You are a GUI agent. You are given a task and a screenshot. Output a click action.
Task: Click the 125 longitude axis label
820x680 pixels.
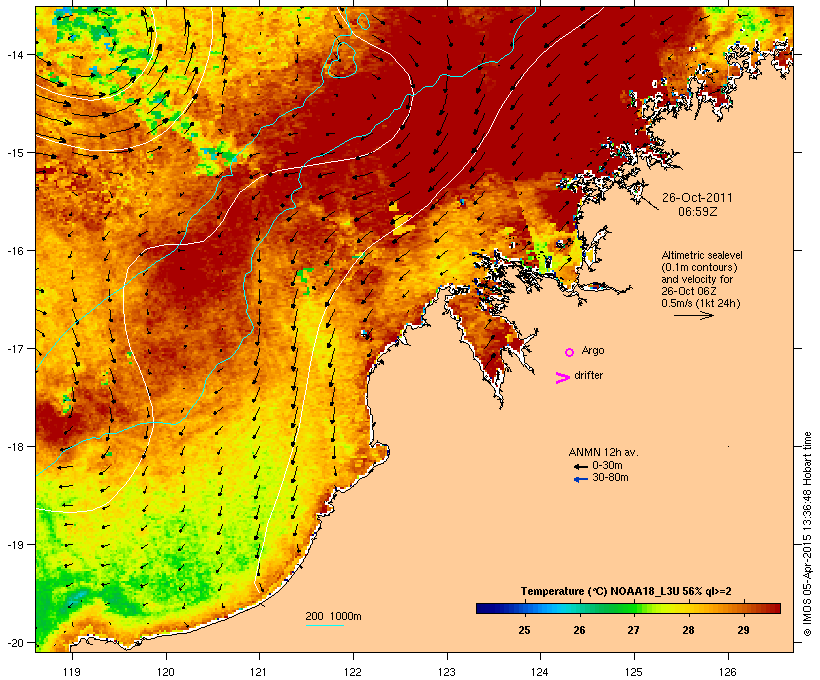[634, 672]
